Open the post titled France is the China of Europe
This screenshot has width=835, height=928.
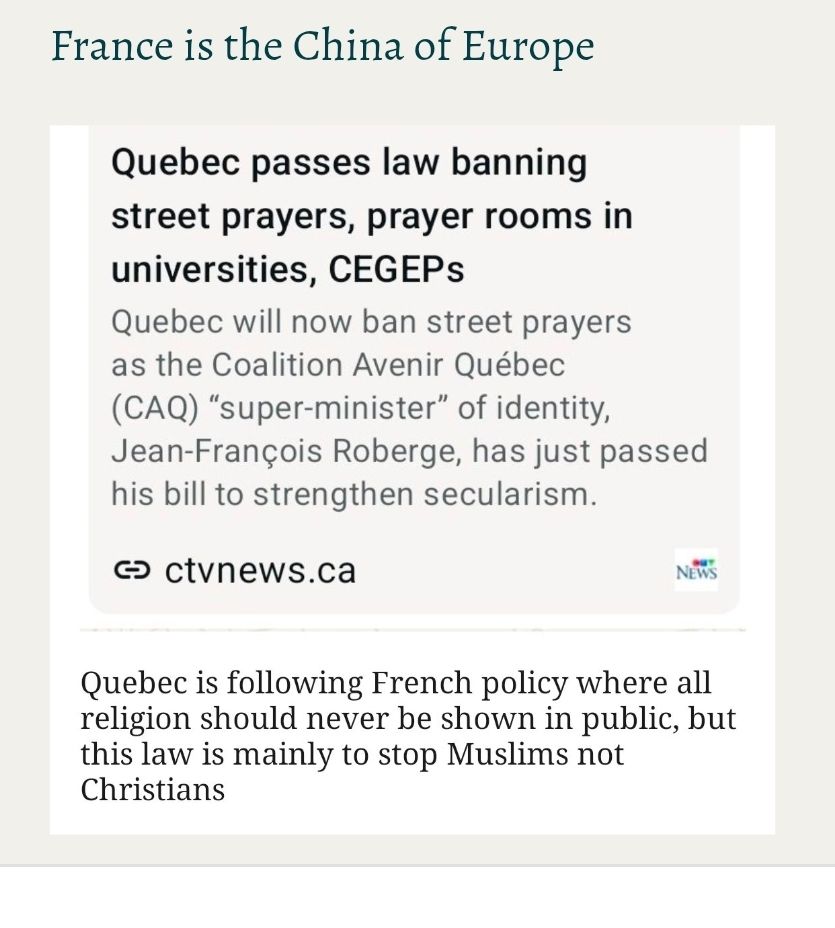point(322,46)
